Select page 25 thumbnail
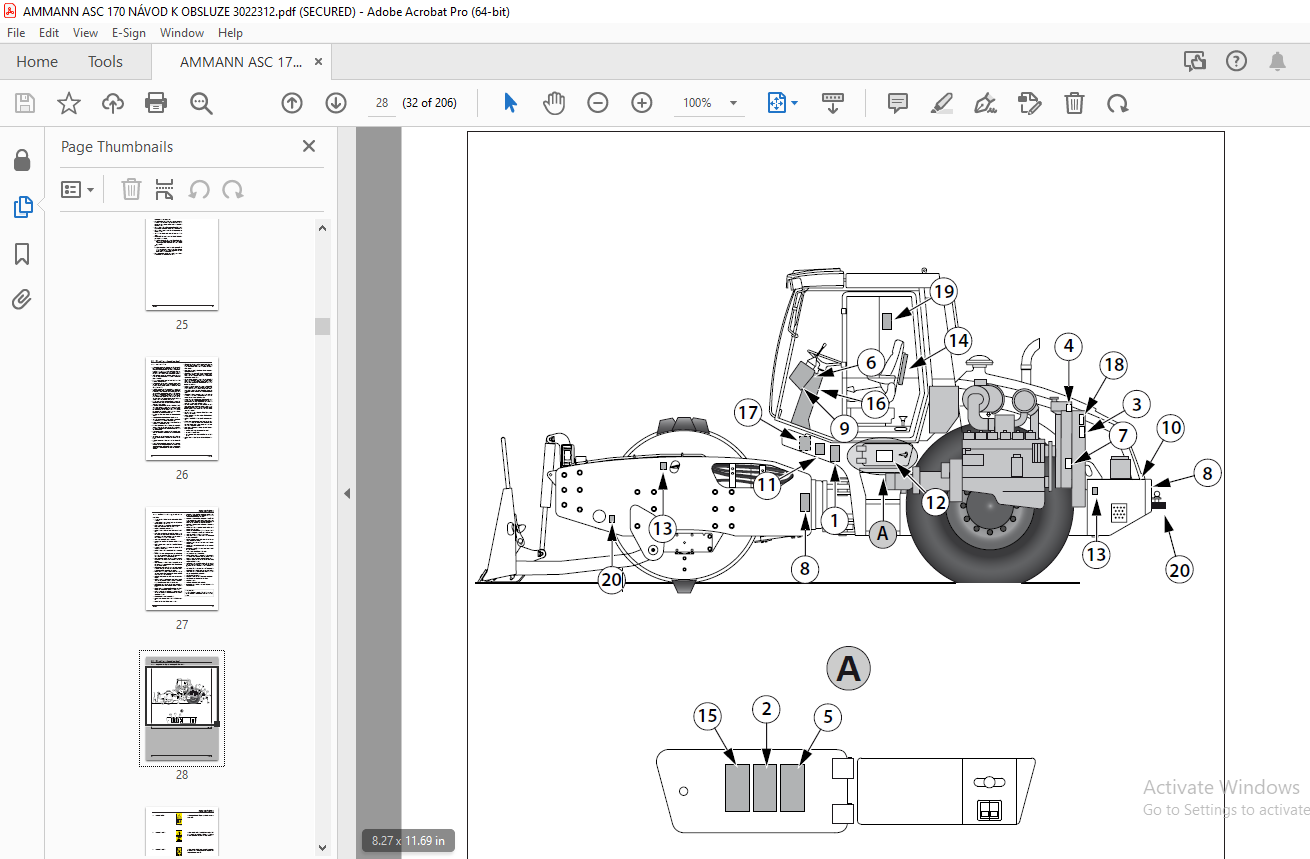 click(x=182, y=264)
